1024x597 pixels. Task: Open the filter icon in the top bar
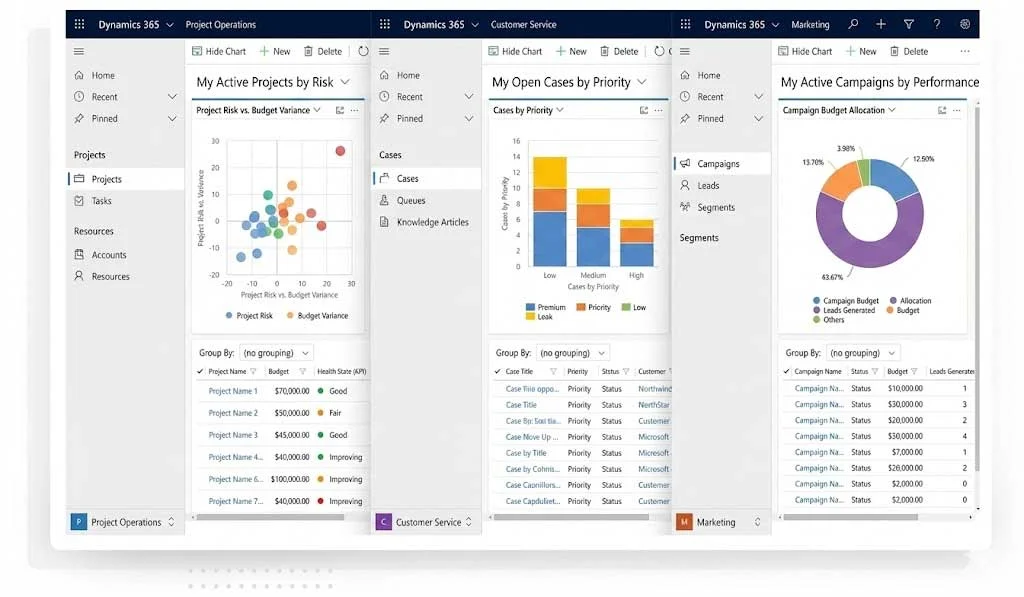tap(908, 23)
